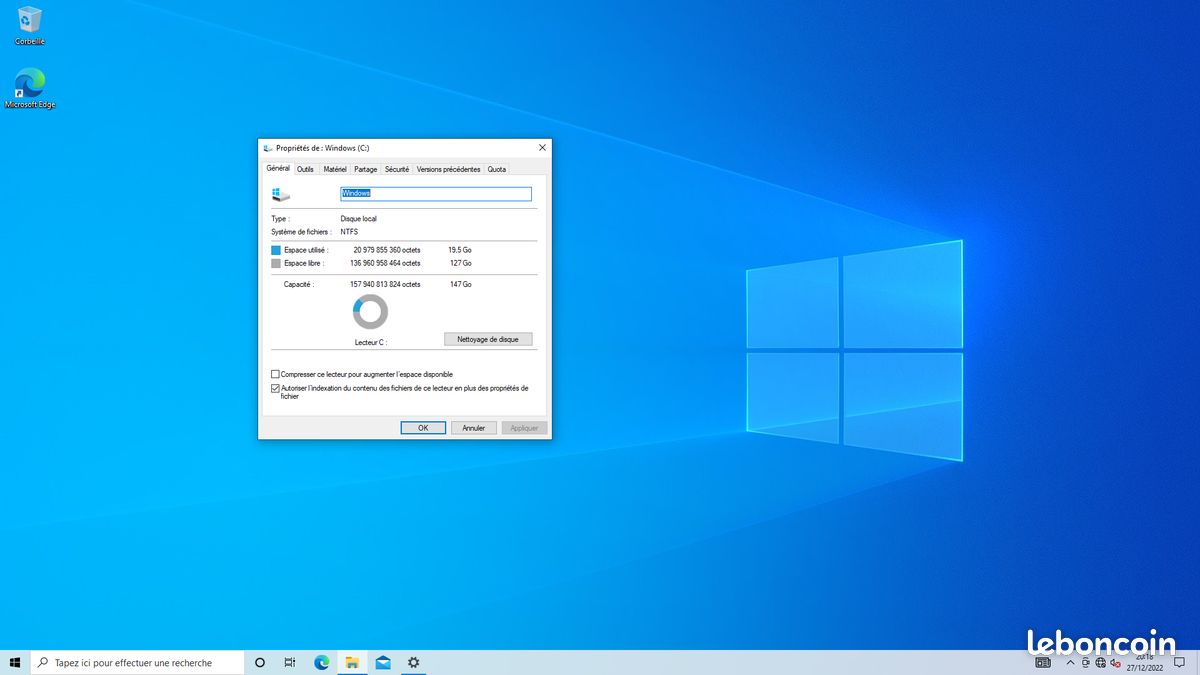The height and width of the screenshot is (675, 1200).
Task: Click the Capacité label
Action: 299,284
